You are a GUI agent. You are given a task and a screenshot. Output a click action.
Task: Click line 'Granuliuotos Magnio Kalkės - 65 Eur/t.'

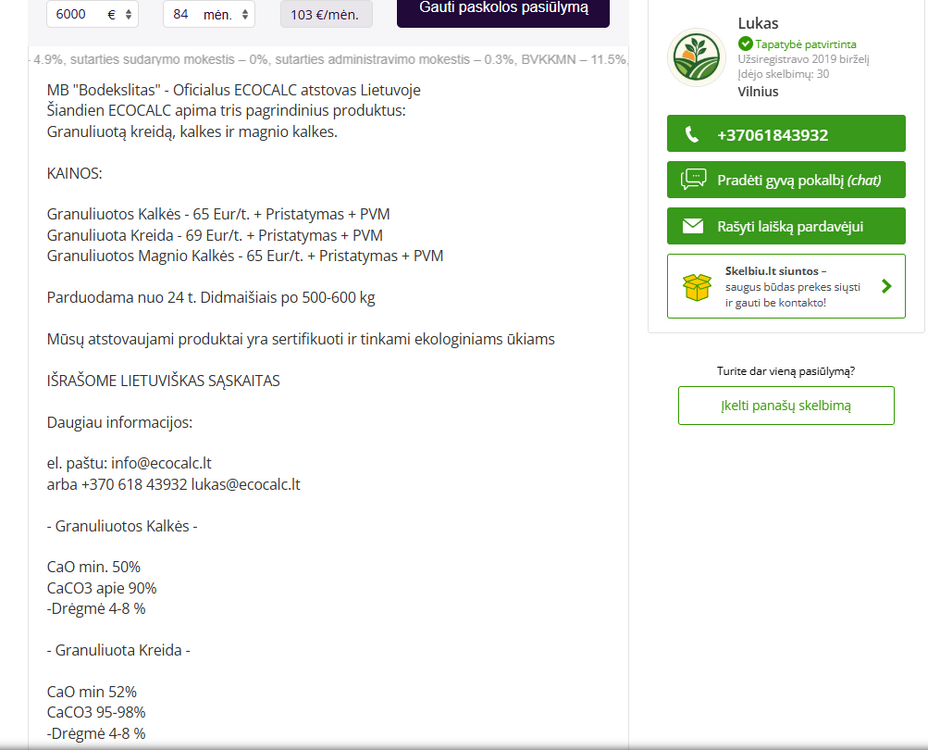(245, 256)
